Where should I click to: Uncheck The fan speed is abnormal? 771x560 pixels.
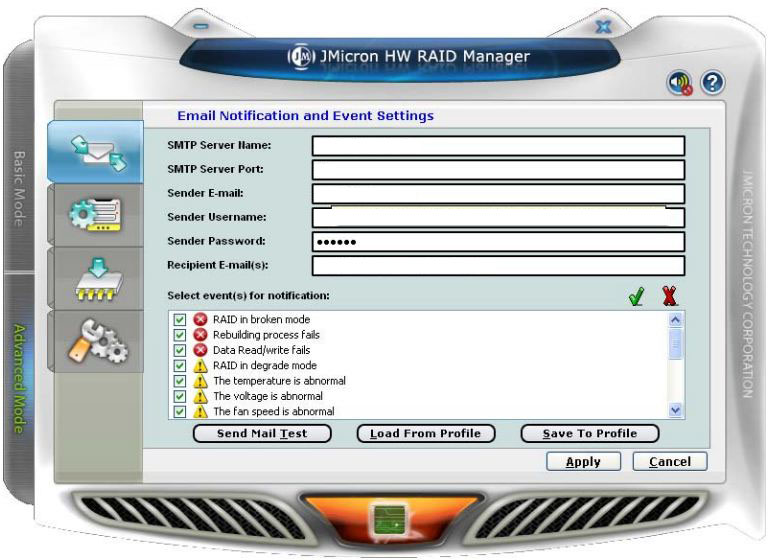click(x=180, y=412)
